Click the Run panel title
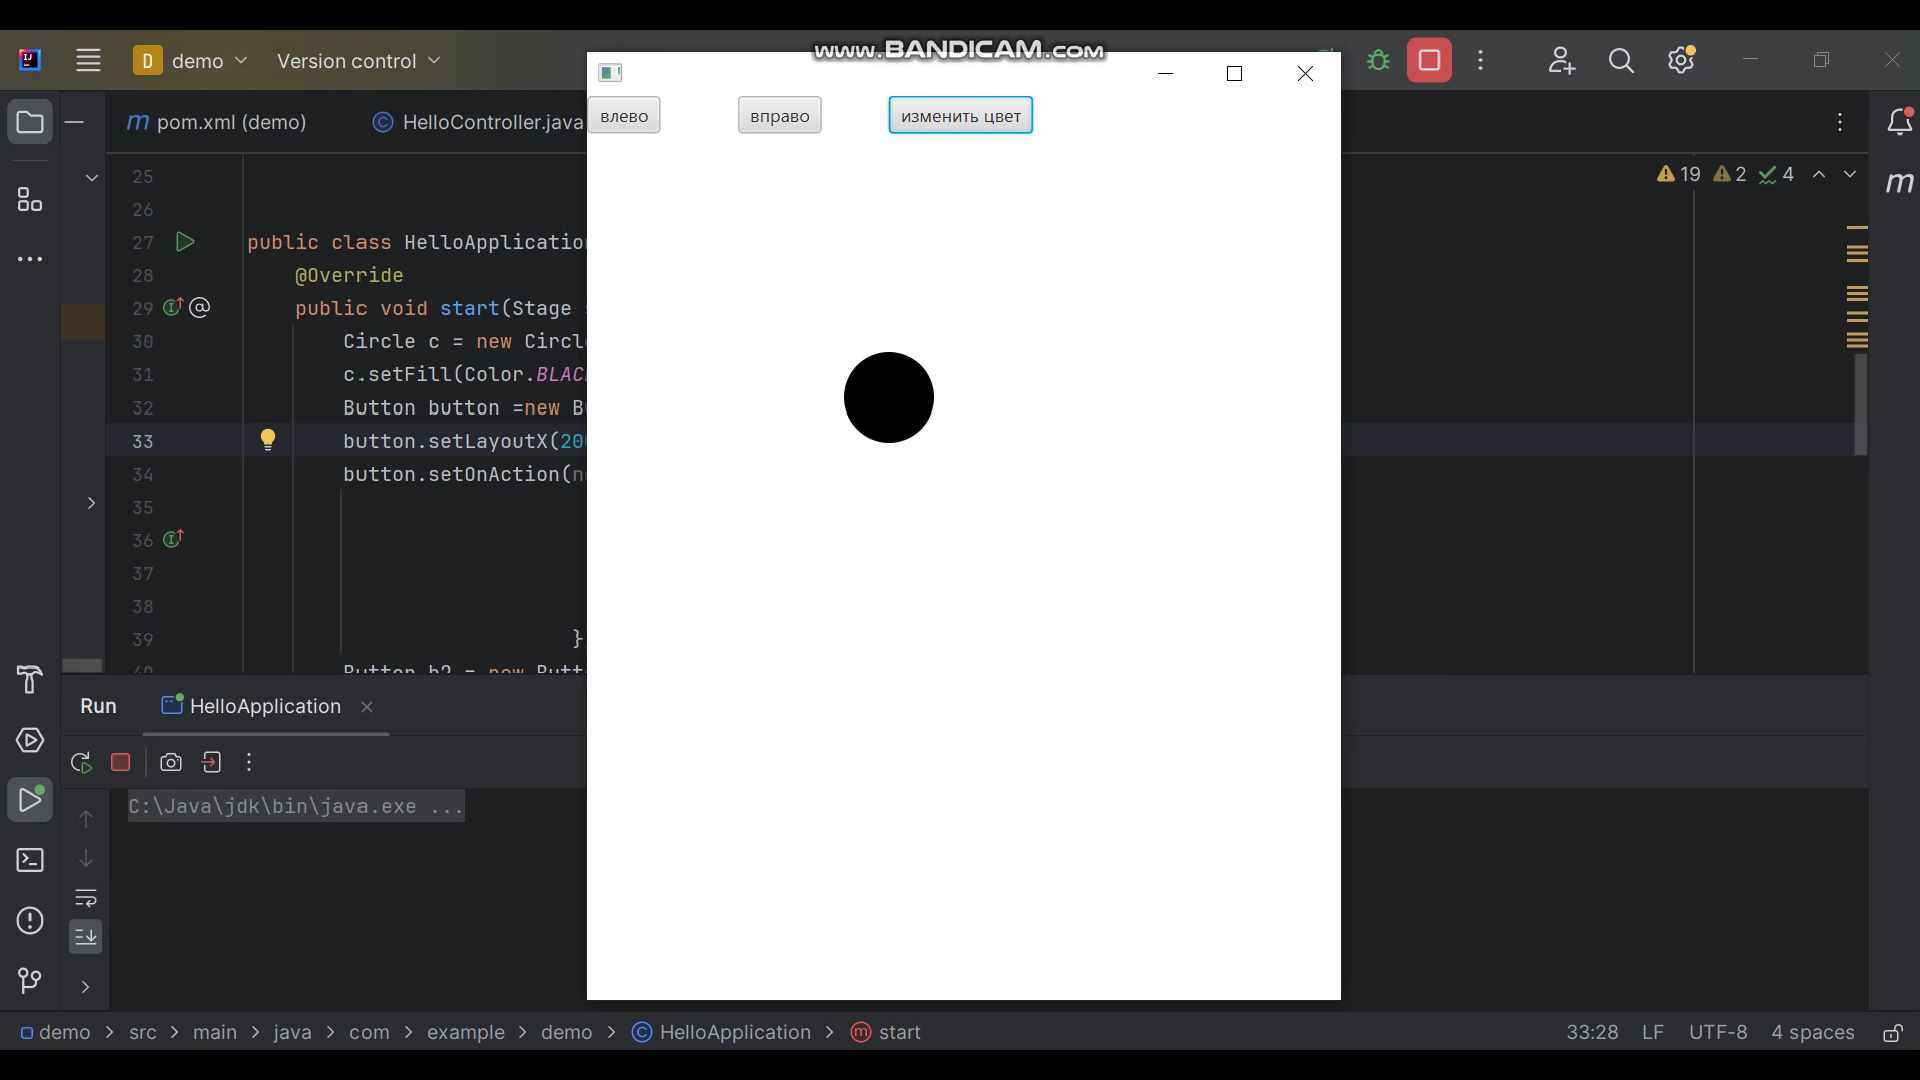The height and width of the screenshot is (1080, 1920). (x=98, y=706)
